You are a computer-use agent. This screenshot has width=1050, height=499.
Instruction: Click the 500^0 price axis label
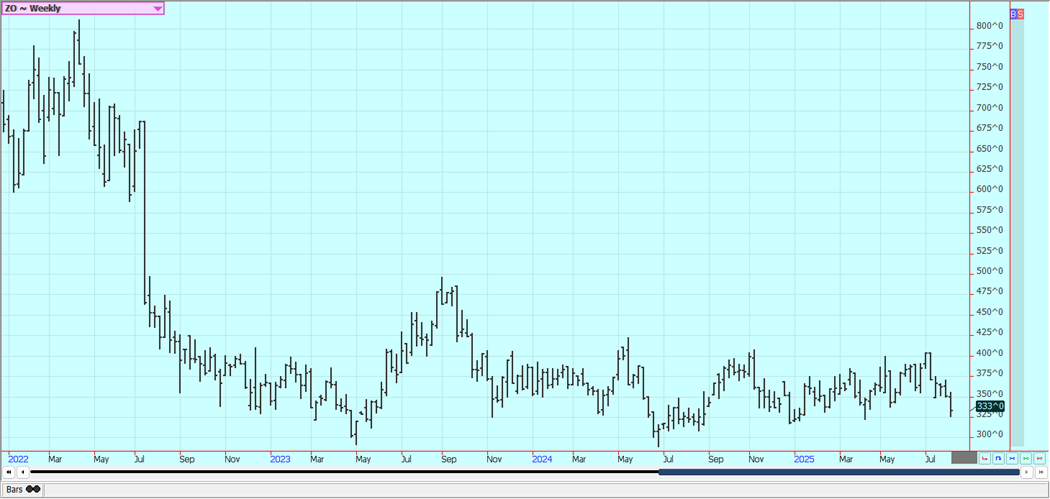click(x=989, y=271)
